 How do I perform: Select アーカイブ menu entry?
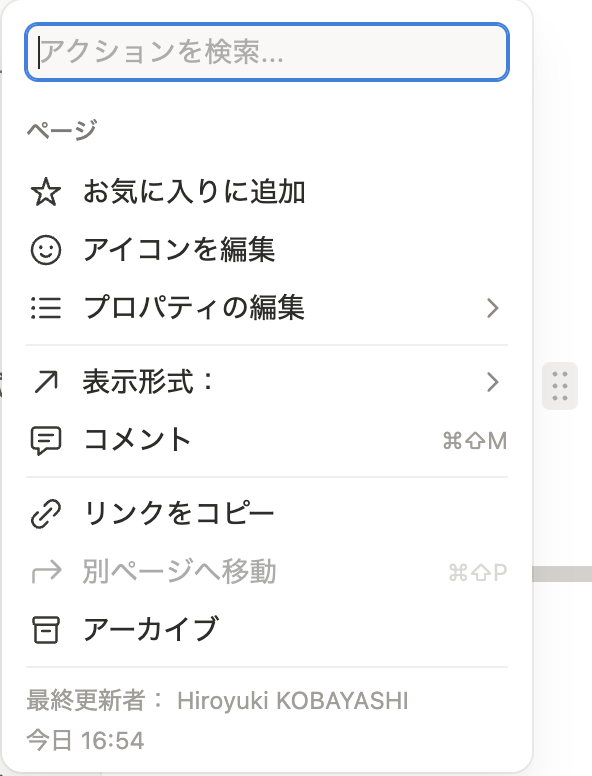(x=267, y=630)
